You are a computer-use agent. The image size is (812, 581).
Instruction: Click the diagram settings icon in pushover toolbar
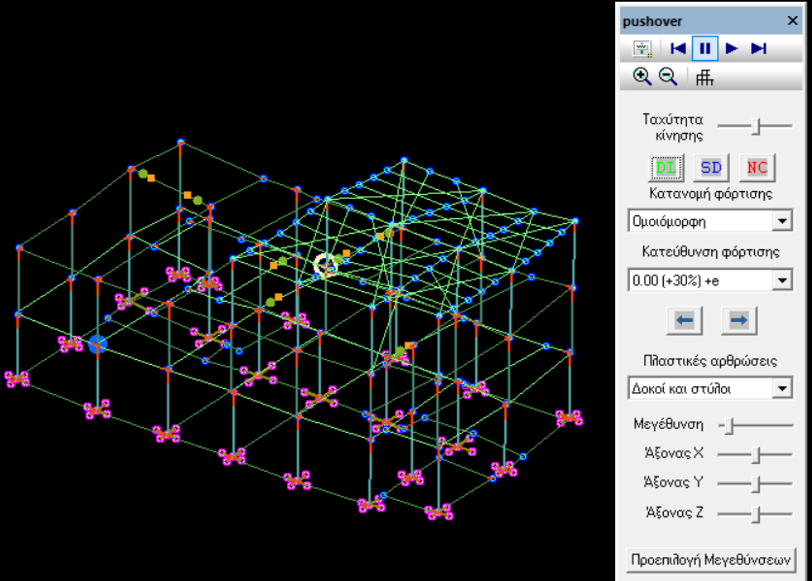(x=642, y=49)
